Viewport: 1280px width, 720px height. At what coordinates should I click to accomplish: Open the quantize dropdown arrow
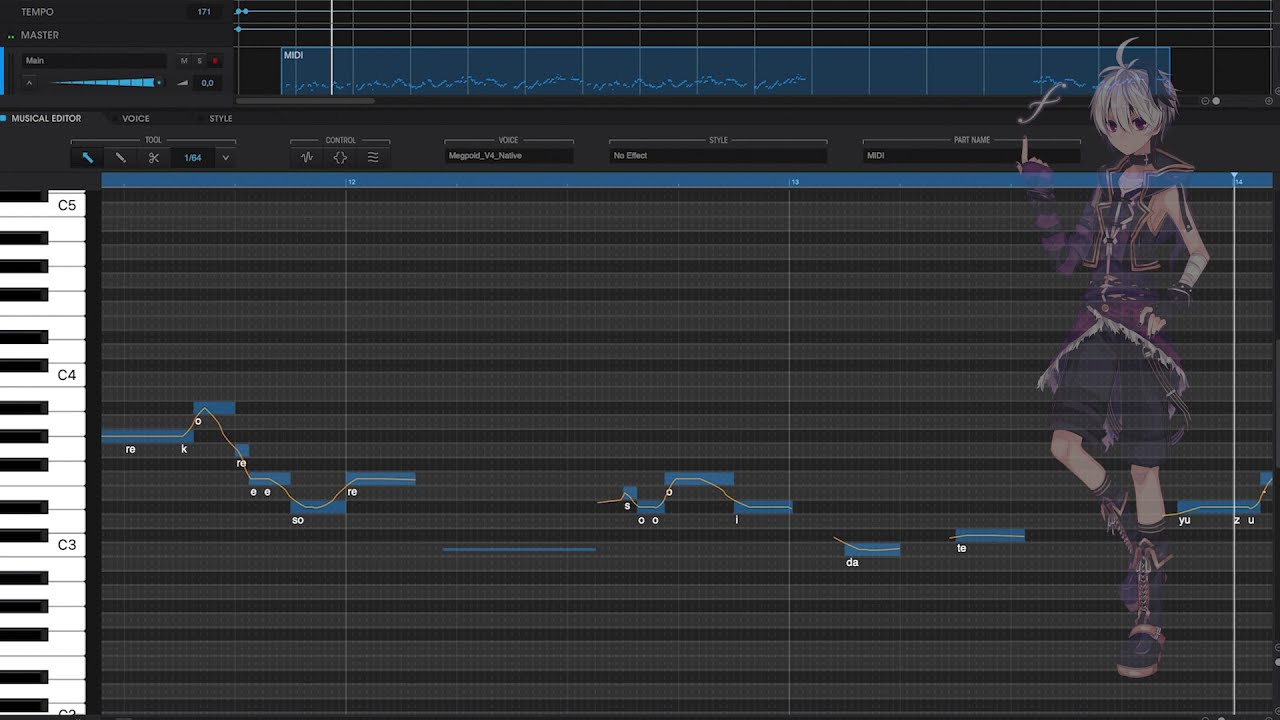click(225, 157)
